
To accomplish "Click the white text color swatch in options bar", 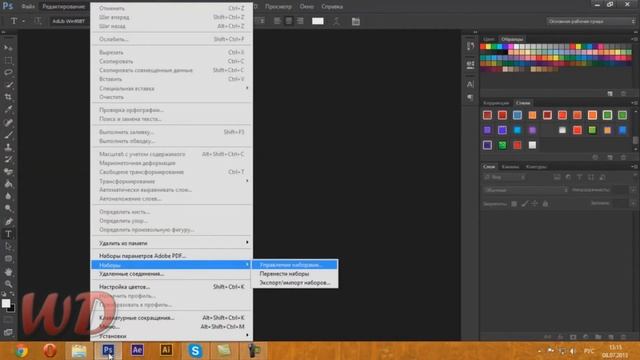I will tap(318, 21).
